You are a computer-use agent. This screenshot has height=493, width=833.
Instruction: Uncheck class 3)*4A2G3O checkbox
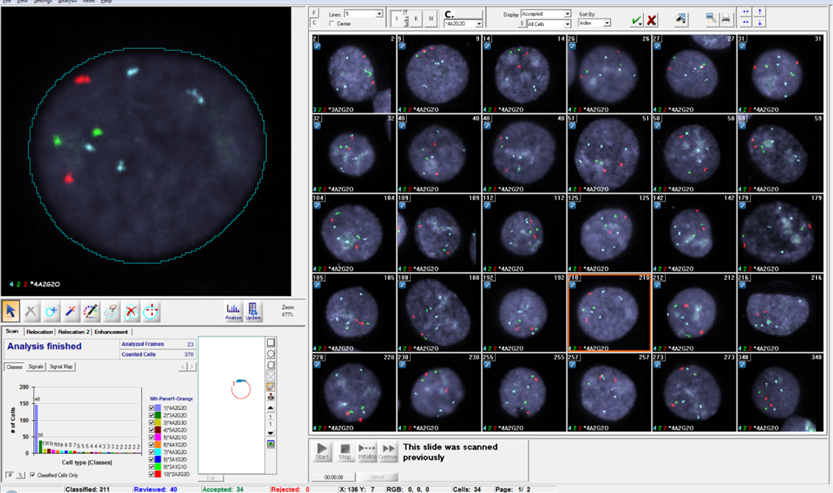152,423
